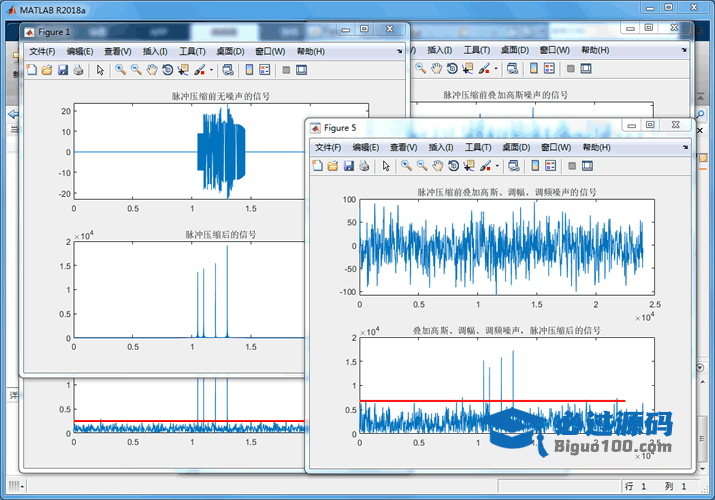Select Brush data tool in Figure 5
The width and height of the screenshot is (715, 500).
[x=485, y=166]
